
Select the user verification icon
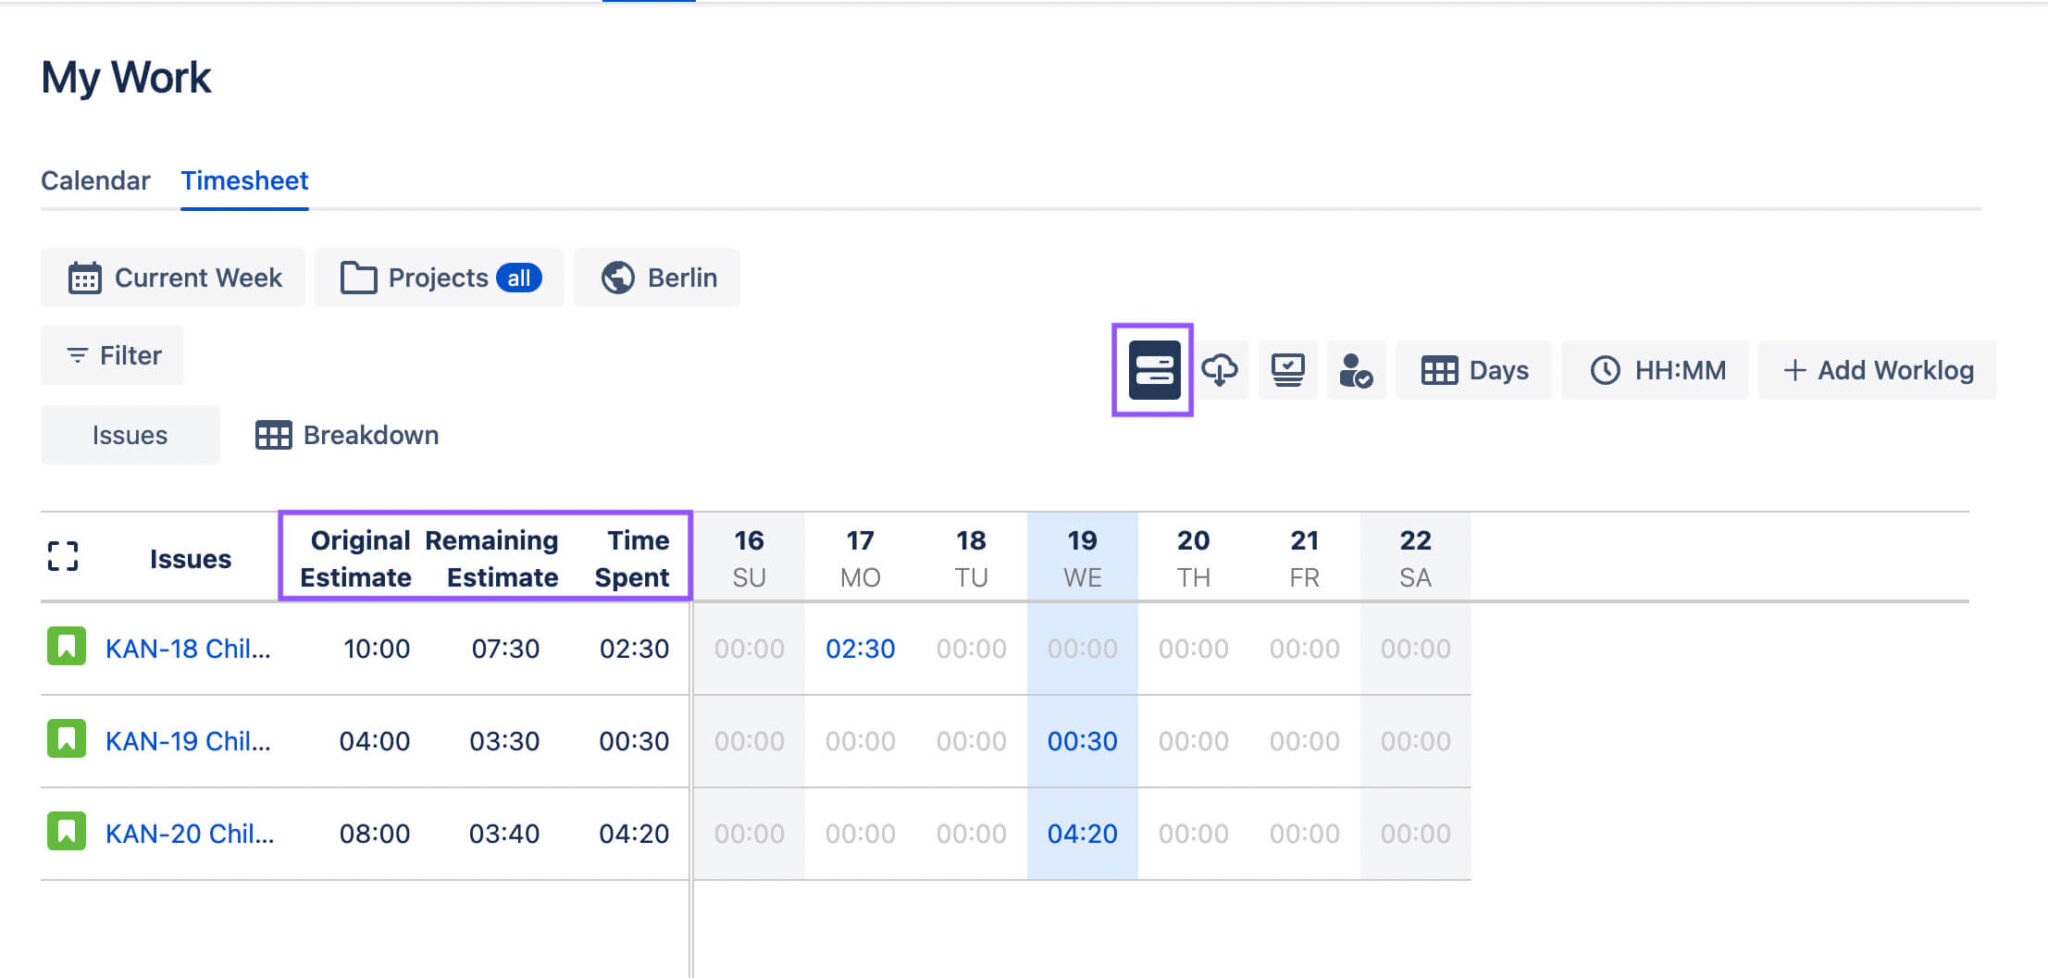(x=1356, y=370)
